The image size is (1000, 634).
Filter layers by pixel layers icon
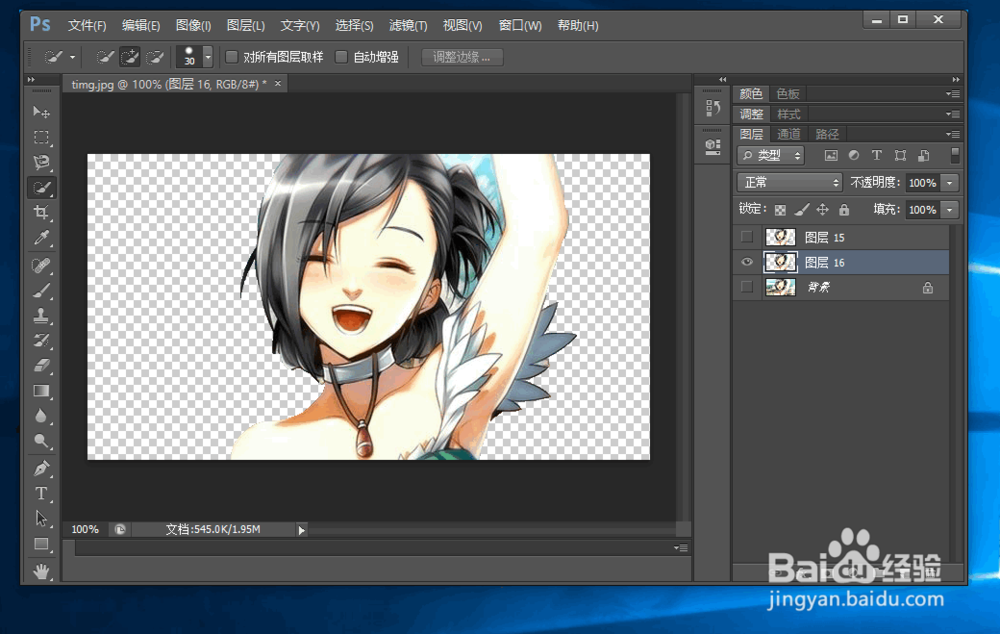(x=831, y=156)
